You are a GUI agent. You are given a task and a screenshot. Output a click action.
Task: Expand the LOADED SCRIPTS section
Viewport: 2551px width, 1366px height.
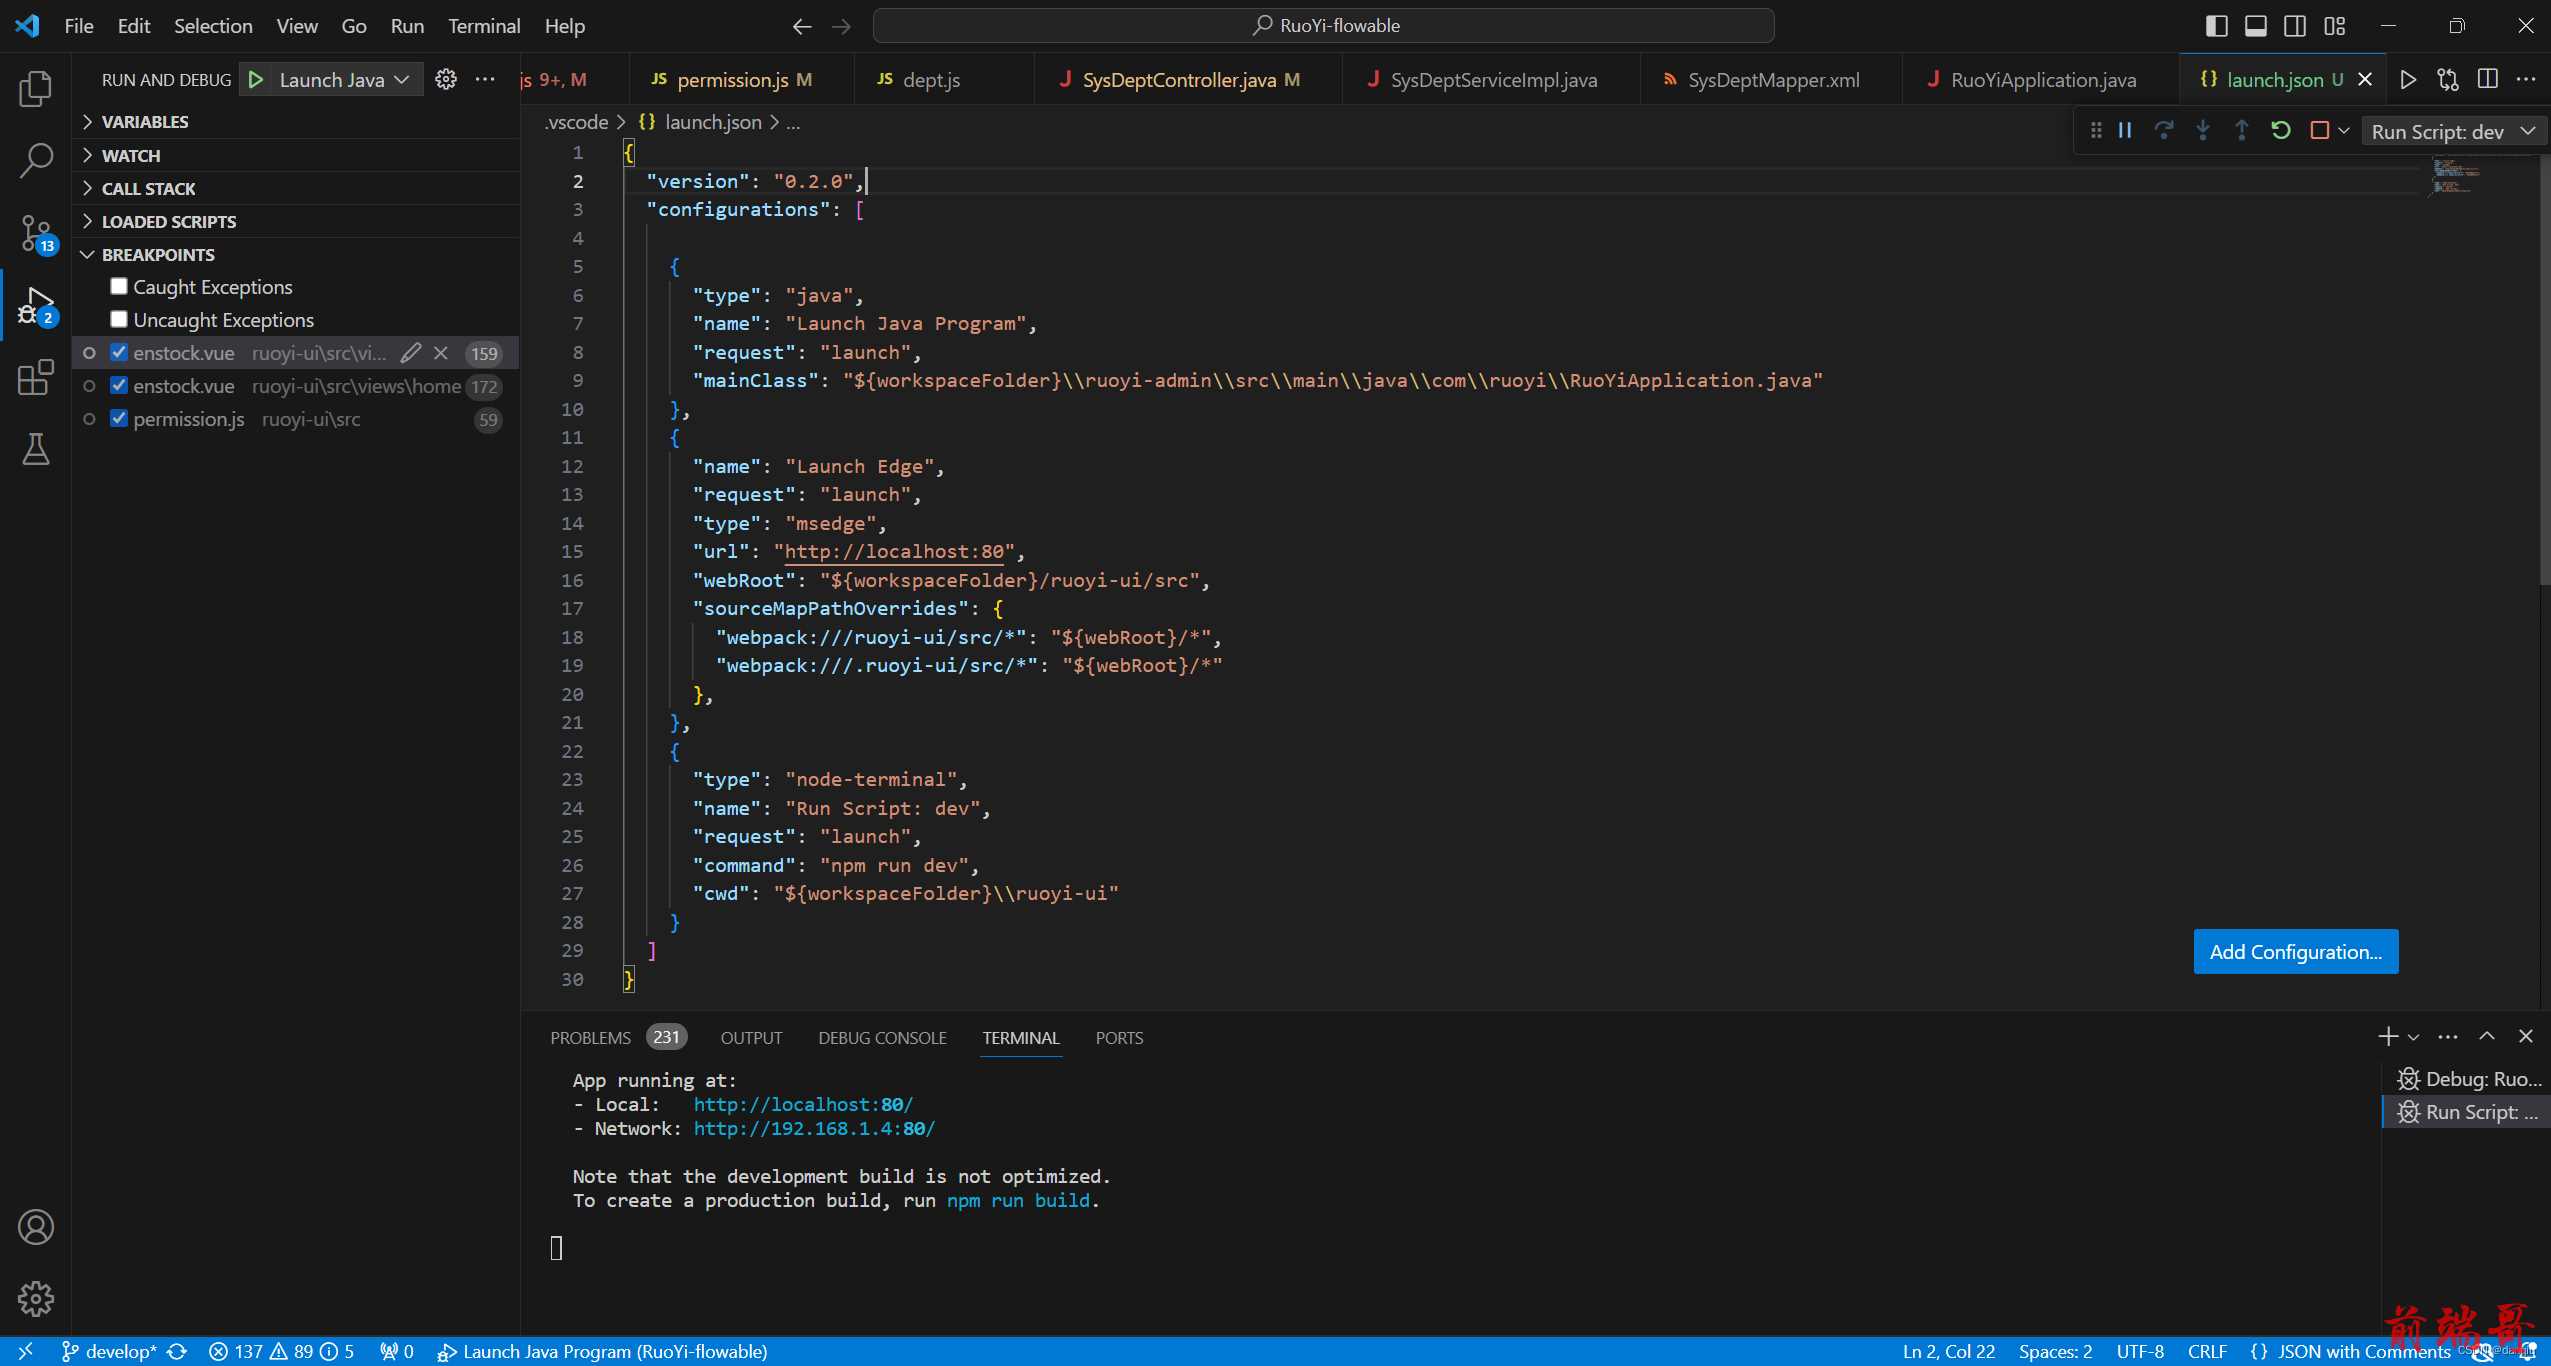pos(296,221)
